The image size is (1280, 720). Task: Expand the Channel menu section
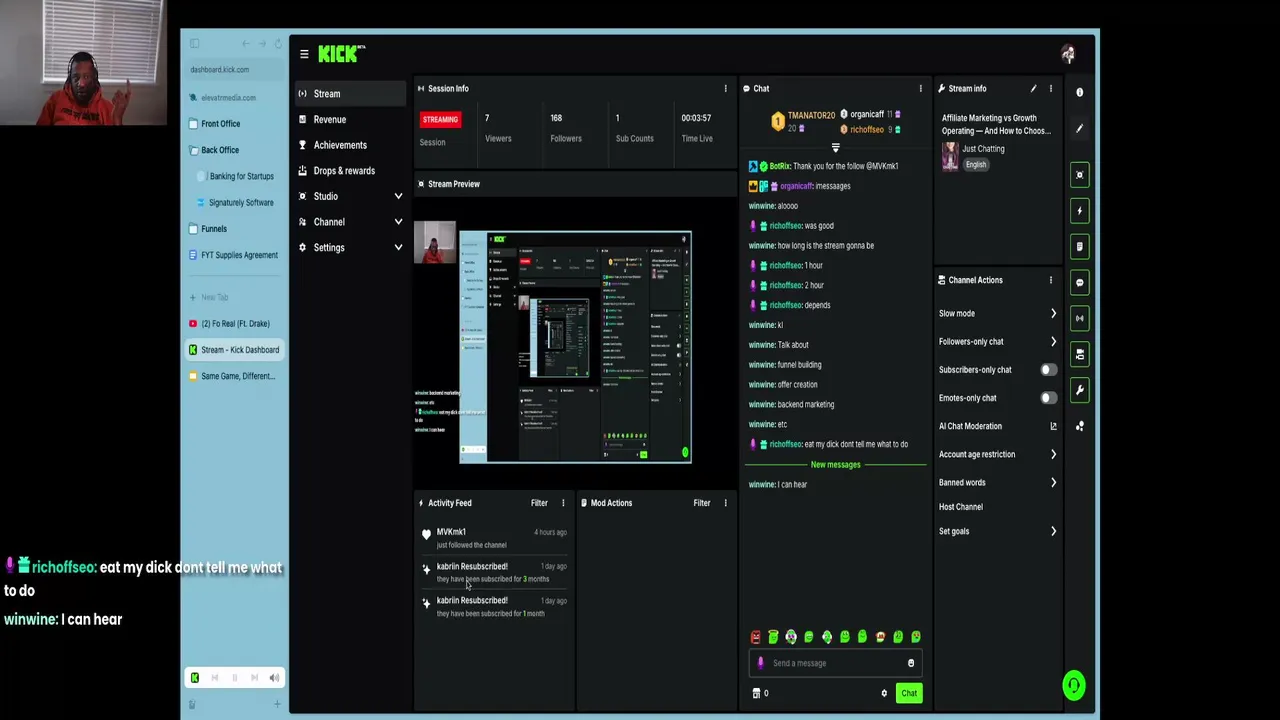(398, 222)
